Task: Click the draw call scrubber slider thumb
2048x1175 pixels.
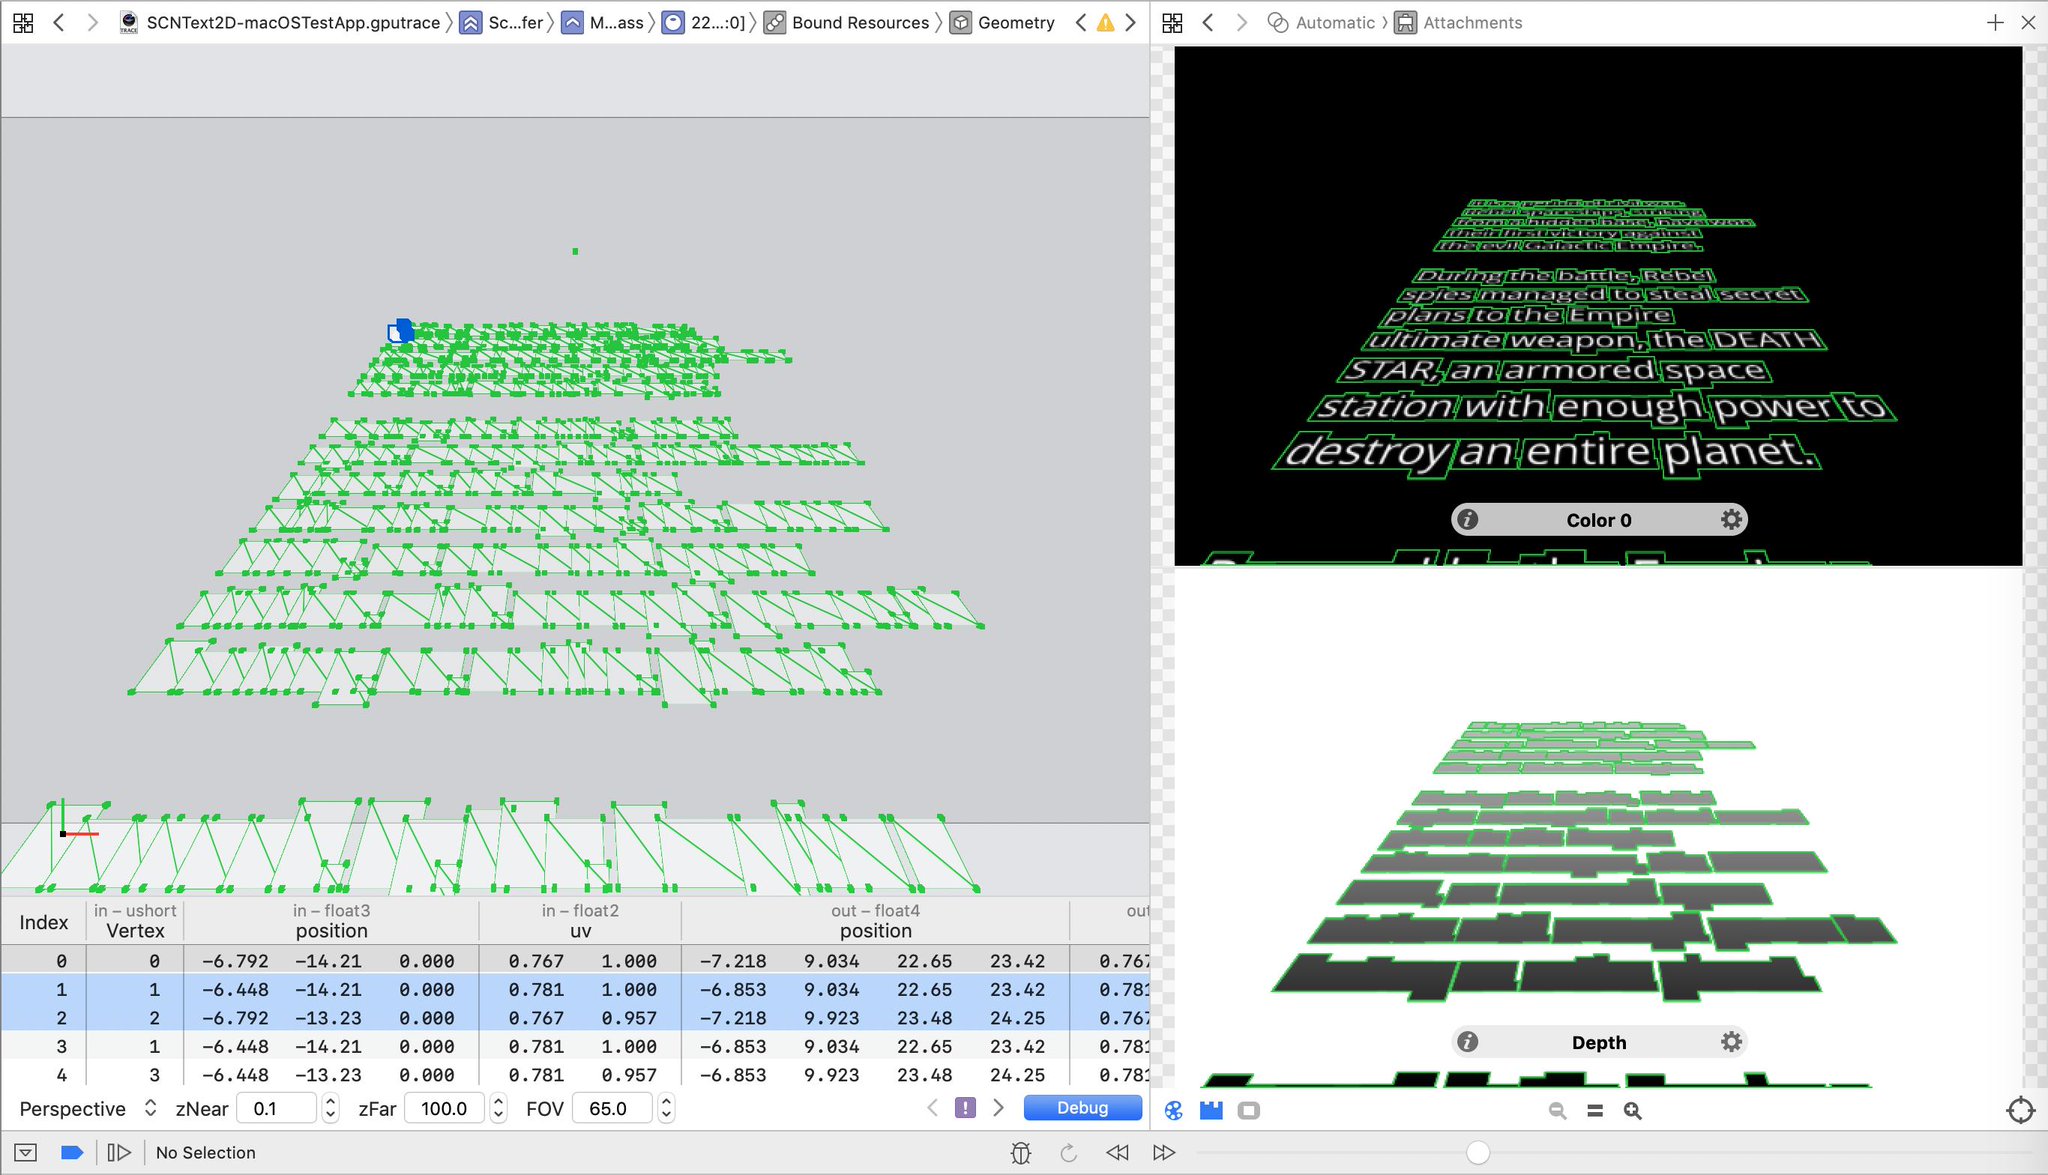Action: (1477, 1152)
